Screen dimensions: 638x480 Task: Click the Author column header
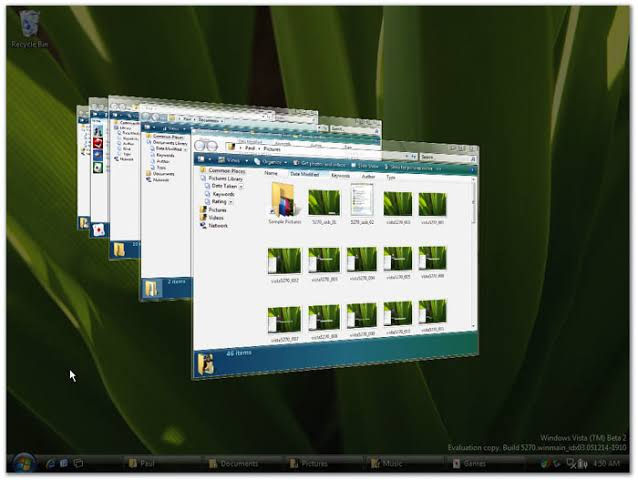(368, 177)
